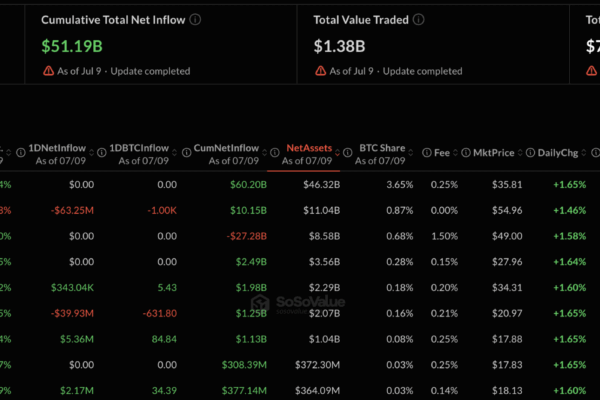This screenshot has height=400, width=600.
Task: Click info icon beside Cumulative Total Net Inflow
Action: 195,20
